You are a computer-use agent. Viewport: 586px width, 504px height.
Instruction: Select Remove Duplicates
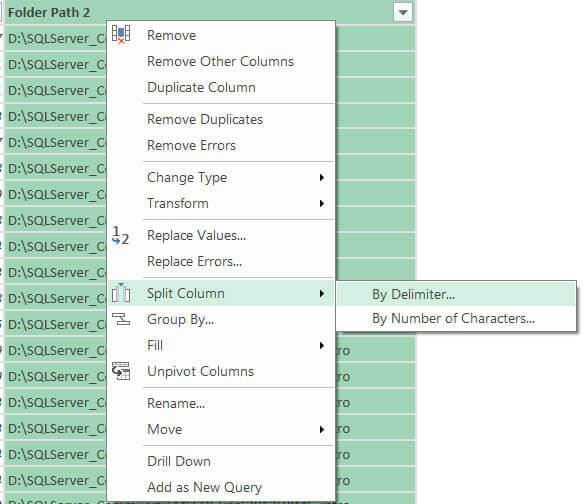(x=221, y=119)
